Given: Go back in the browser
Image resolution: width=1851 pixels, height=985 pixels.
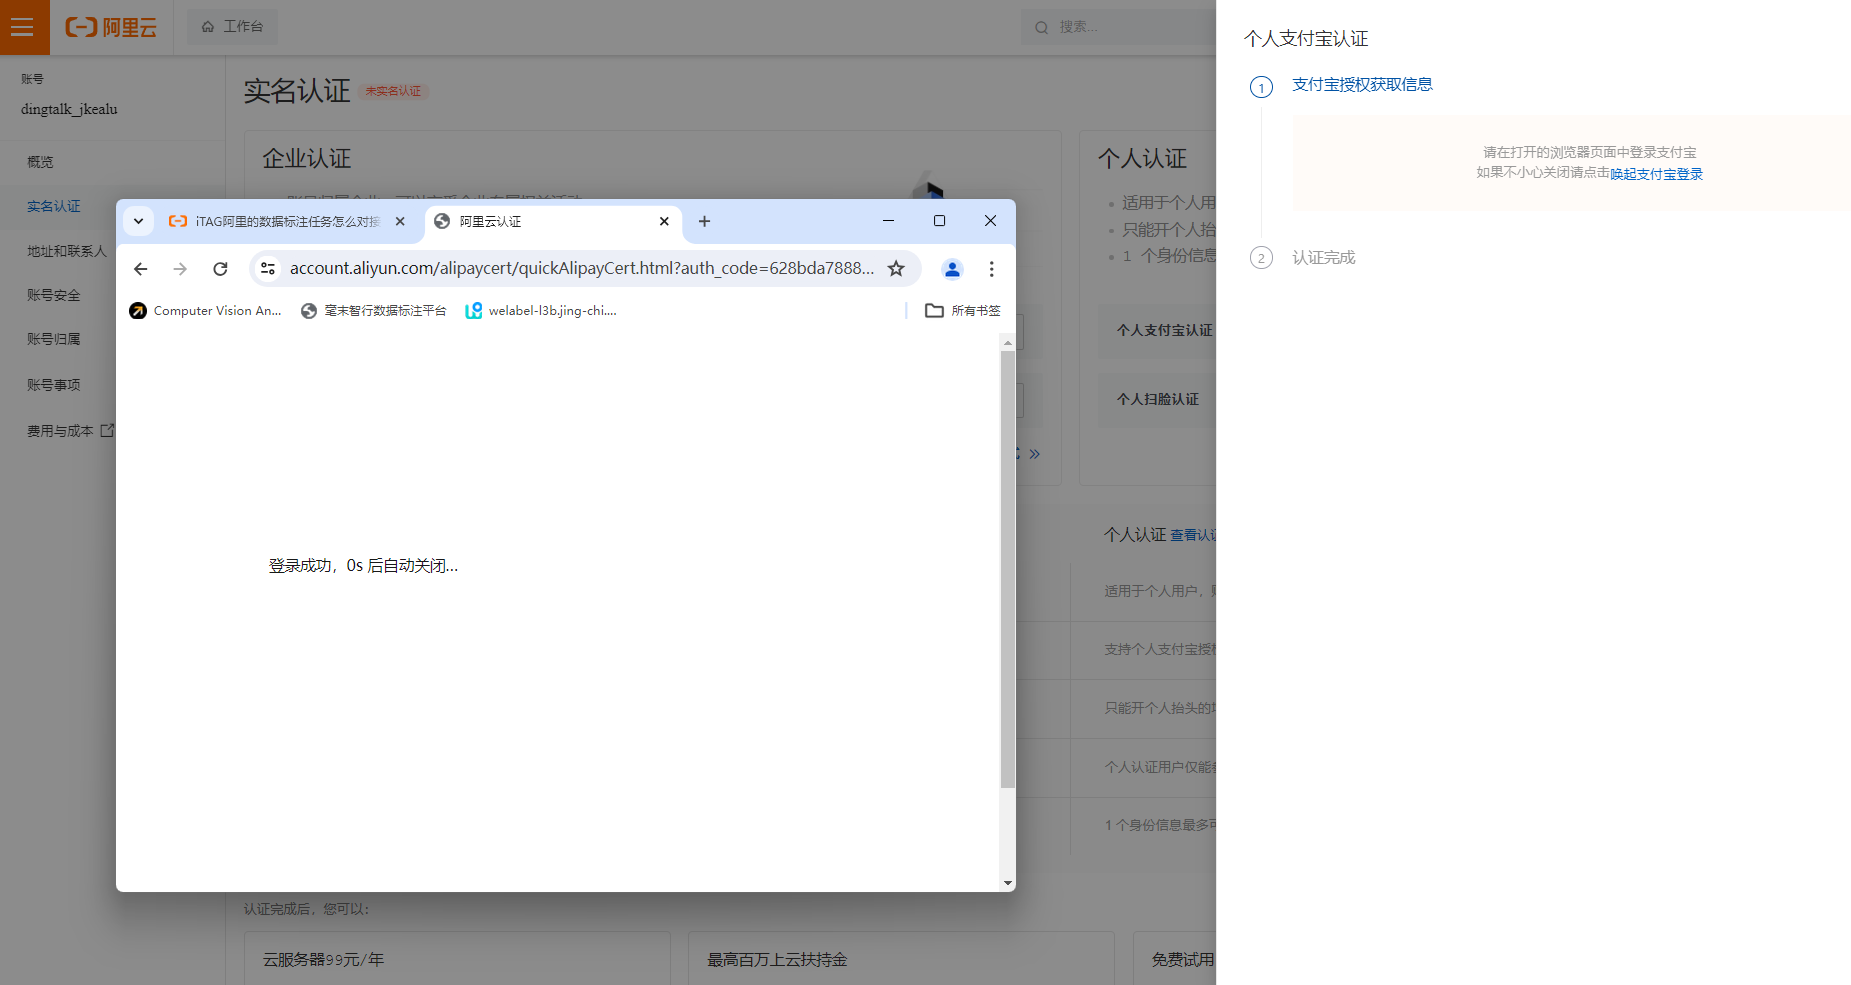Looking at the screenshot, I should click(140, 268).
